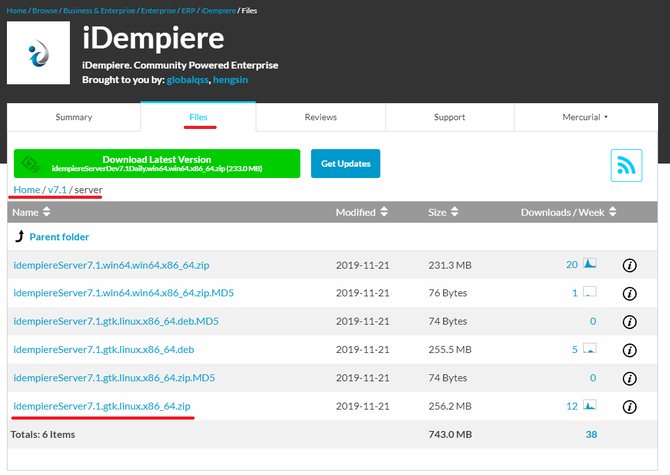The height and width of the screenshot is (475, 670).
Task: Go to the Parent folder link
Action: coord(59,237)
